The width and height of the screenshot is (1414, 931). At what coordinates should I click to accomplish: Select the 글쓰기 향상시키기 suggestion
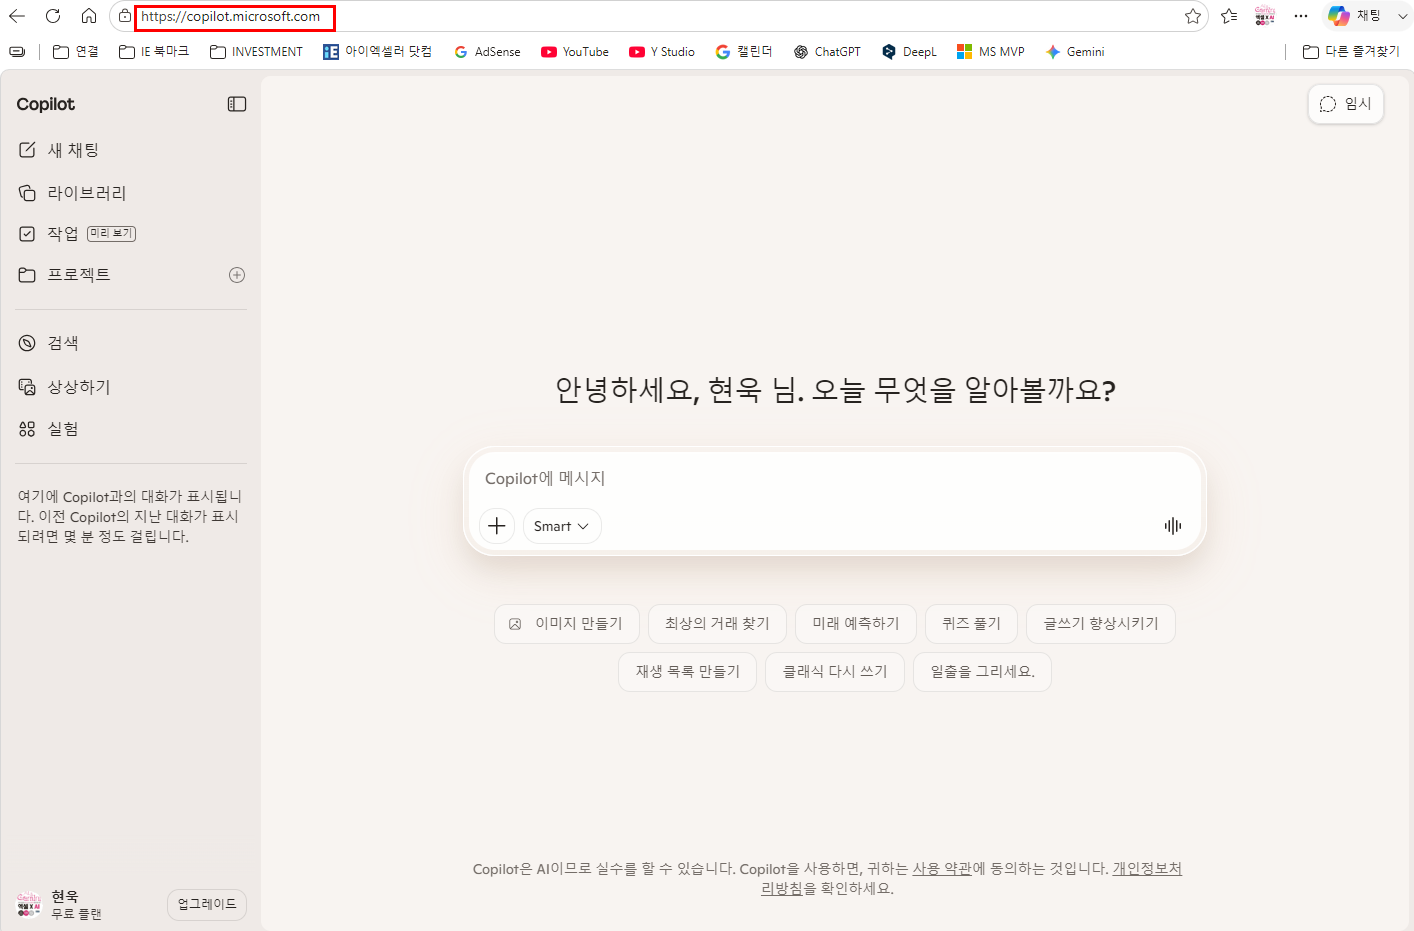tap(1101, 624)
